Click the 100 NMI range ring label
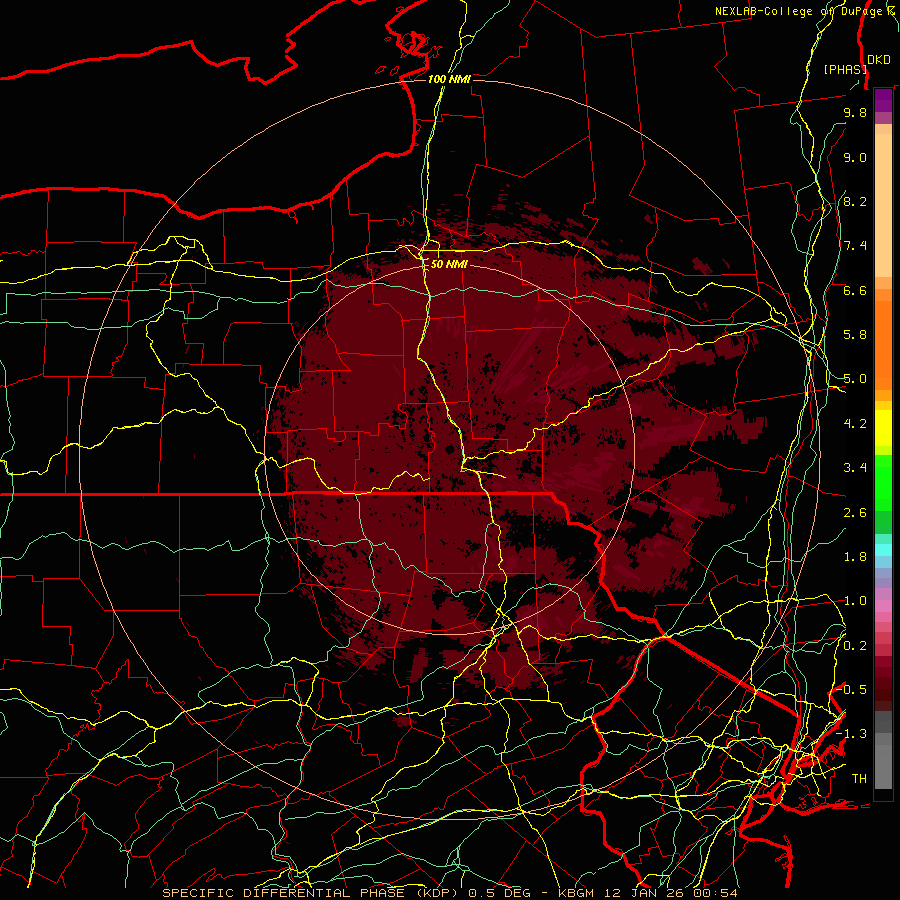The height and width of the screenshot is (900, 900). [x=449, y=79]
